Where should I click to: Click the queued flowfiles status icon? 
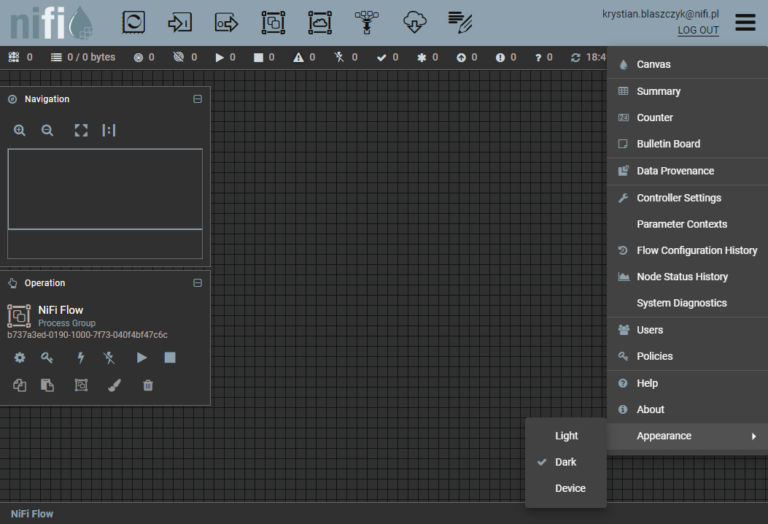tap(56, 57)
